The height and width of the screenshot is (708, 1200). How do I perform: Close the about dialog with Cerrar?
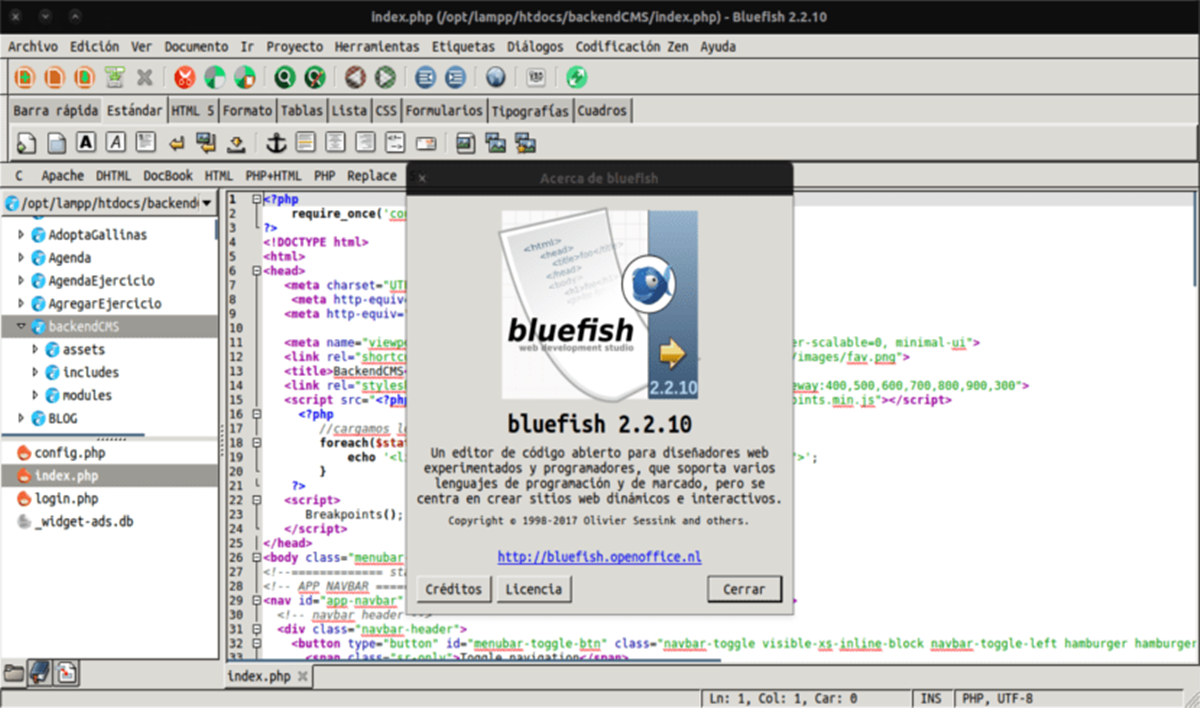[744, 589]
